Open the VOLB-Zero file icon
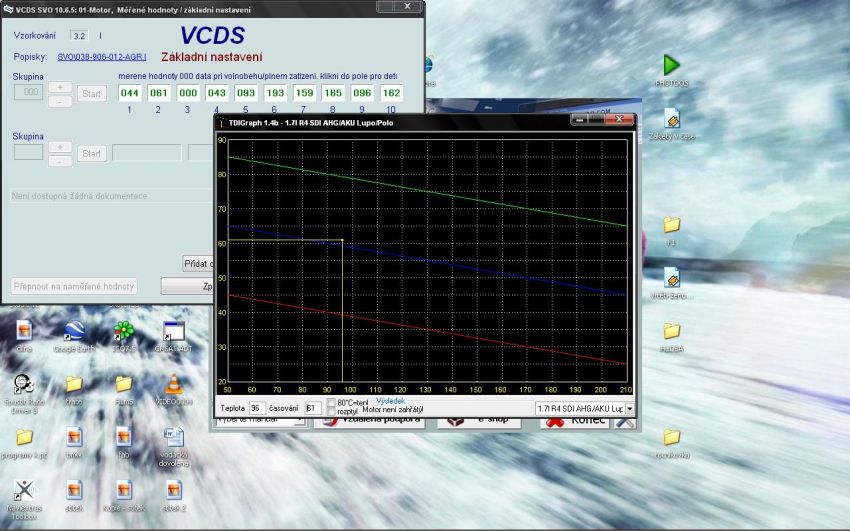 pos(671,278)
